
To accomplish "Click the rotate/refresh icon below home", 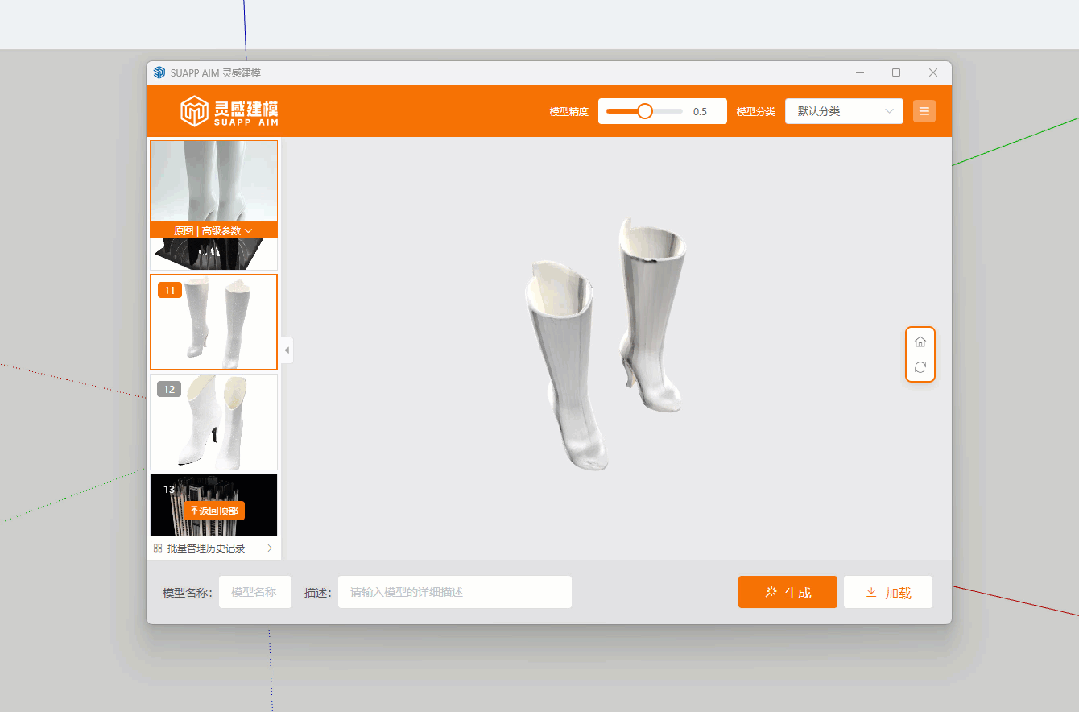I will [x=920, y=368].
